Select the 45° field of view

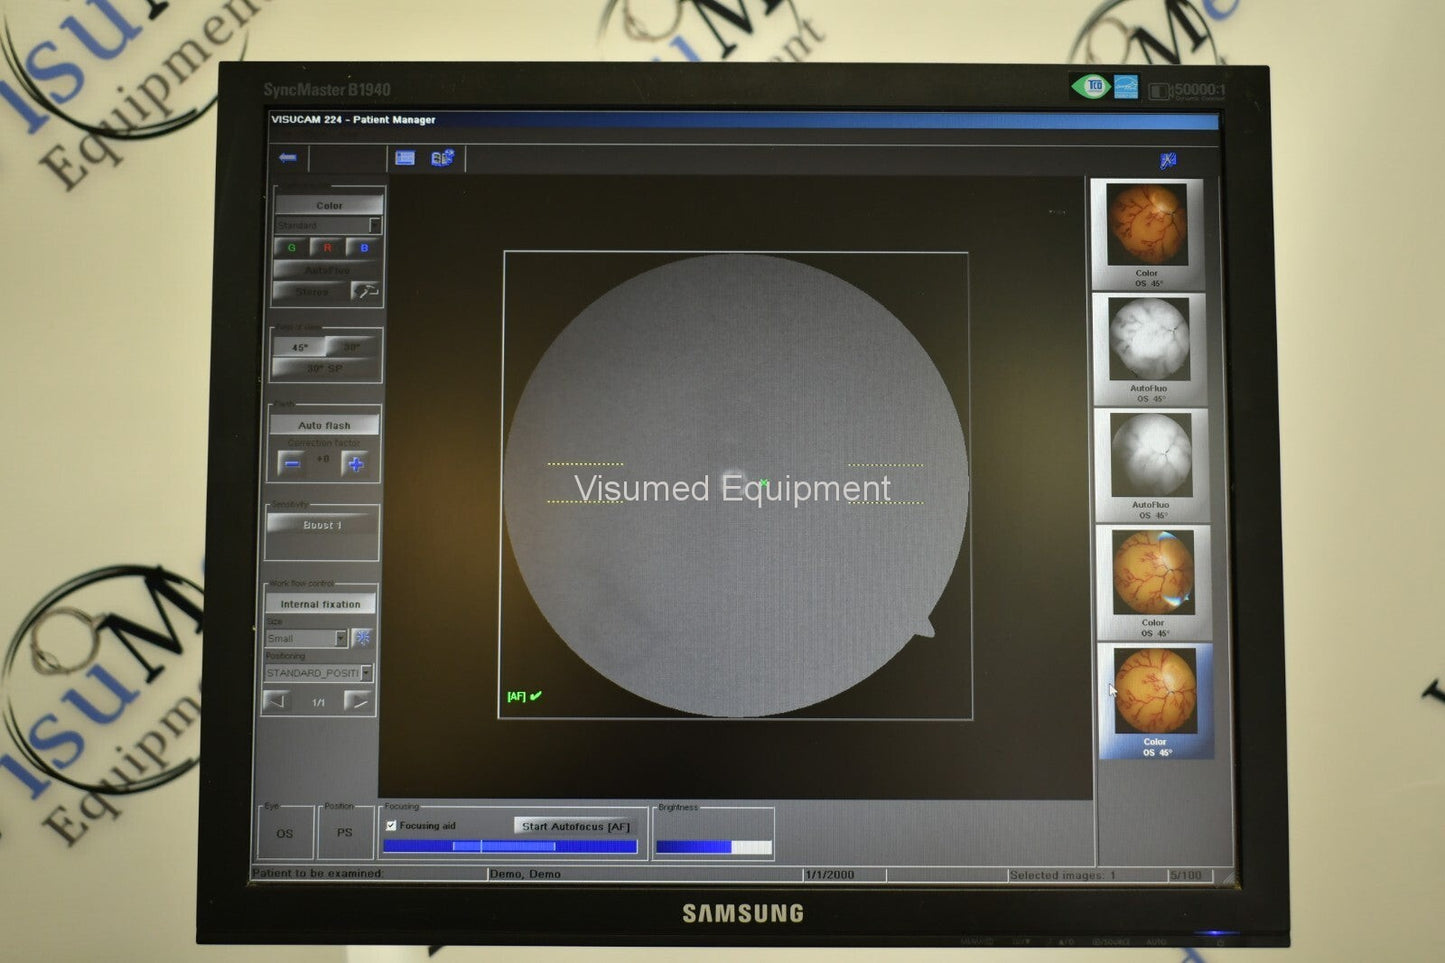coord(300,347)
